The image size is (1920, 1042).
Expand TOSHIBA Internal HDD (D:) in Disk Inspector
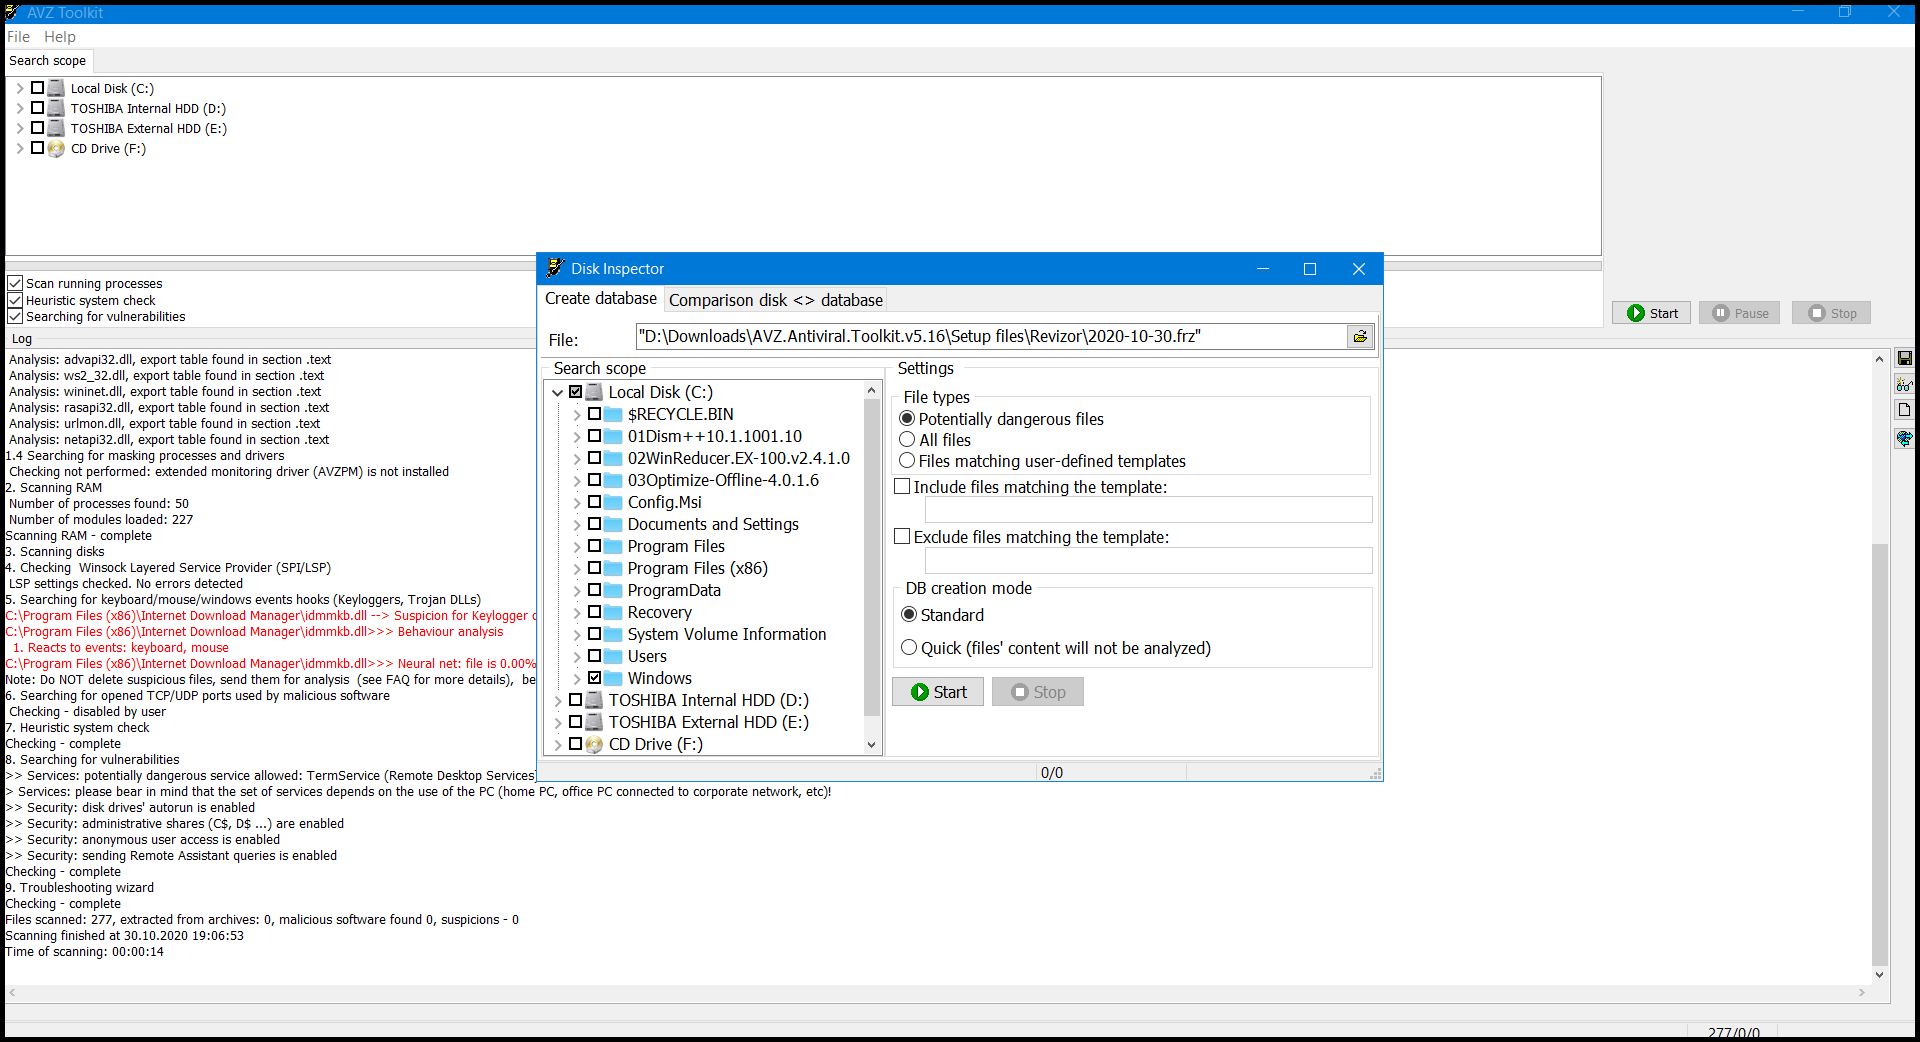coord(558,701)
